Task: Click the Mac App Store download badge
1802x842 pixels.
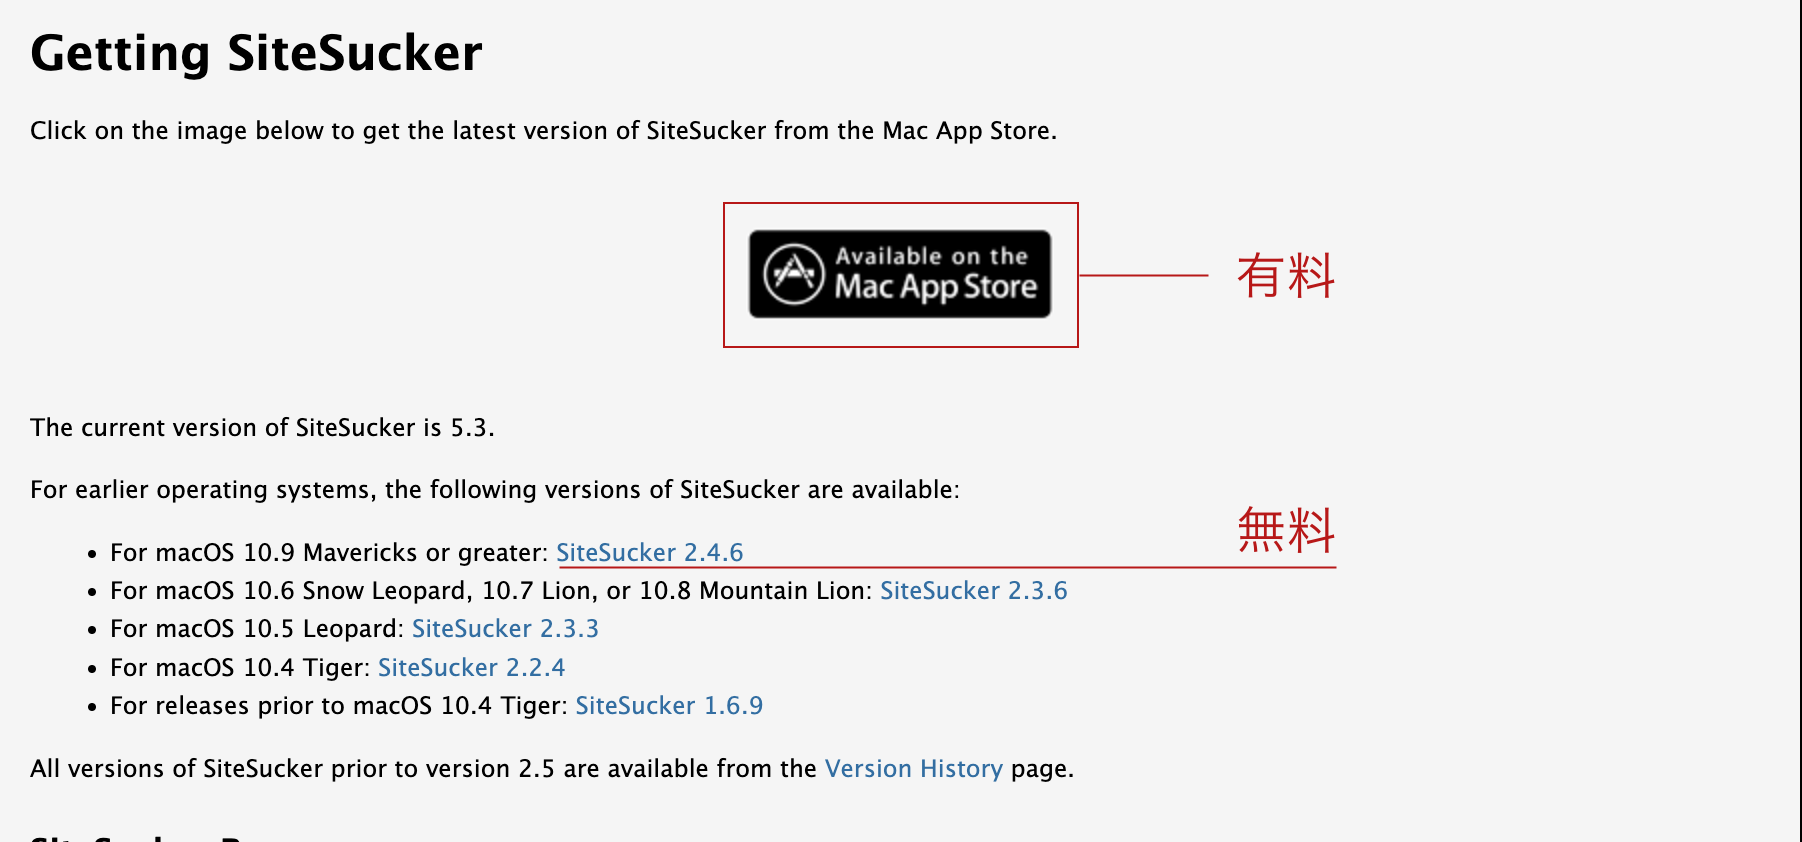Action: click(900, 274)
